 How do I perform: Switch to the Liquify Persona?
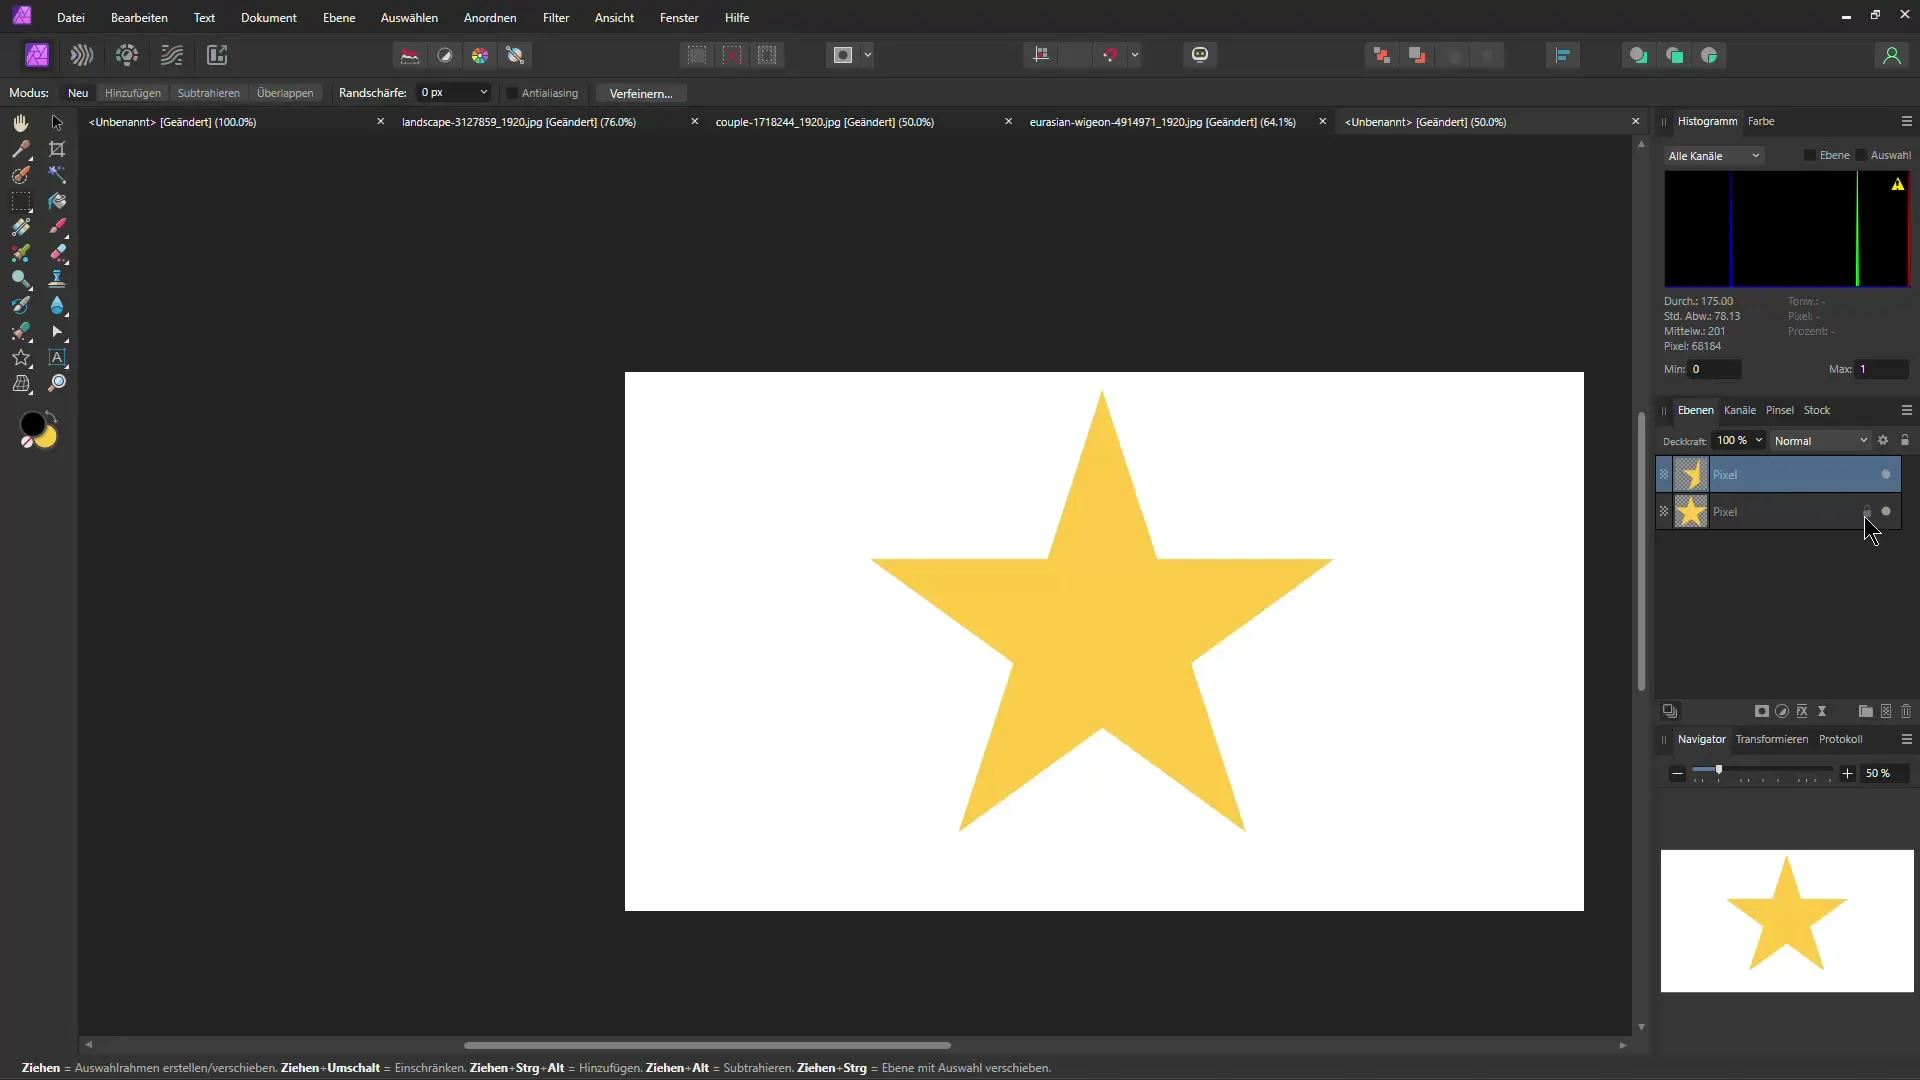pyautogui.click(x=82, y=55)
